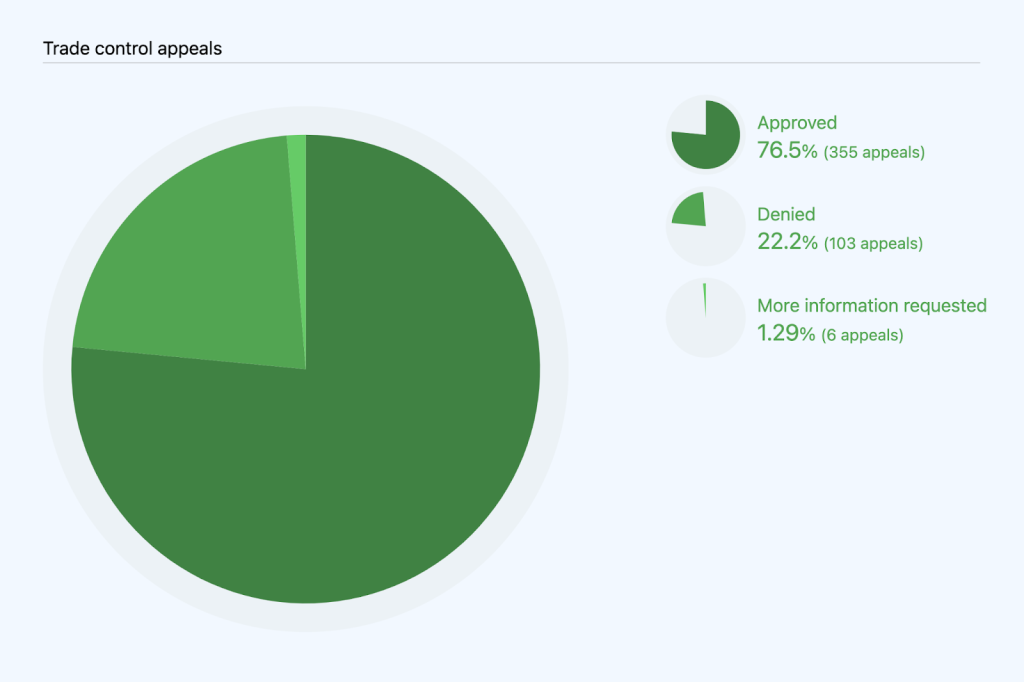The width and height of the screenshot is (1024, 682).
Task: Click the (103 appeals) count text
Action: point(873,244)
